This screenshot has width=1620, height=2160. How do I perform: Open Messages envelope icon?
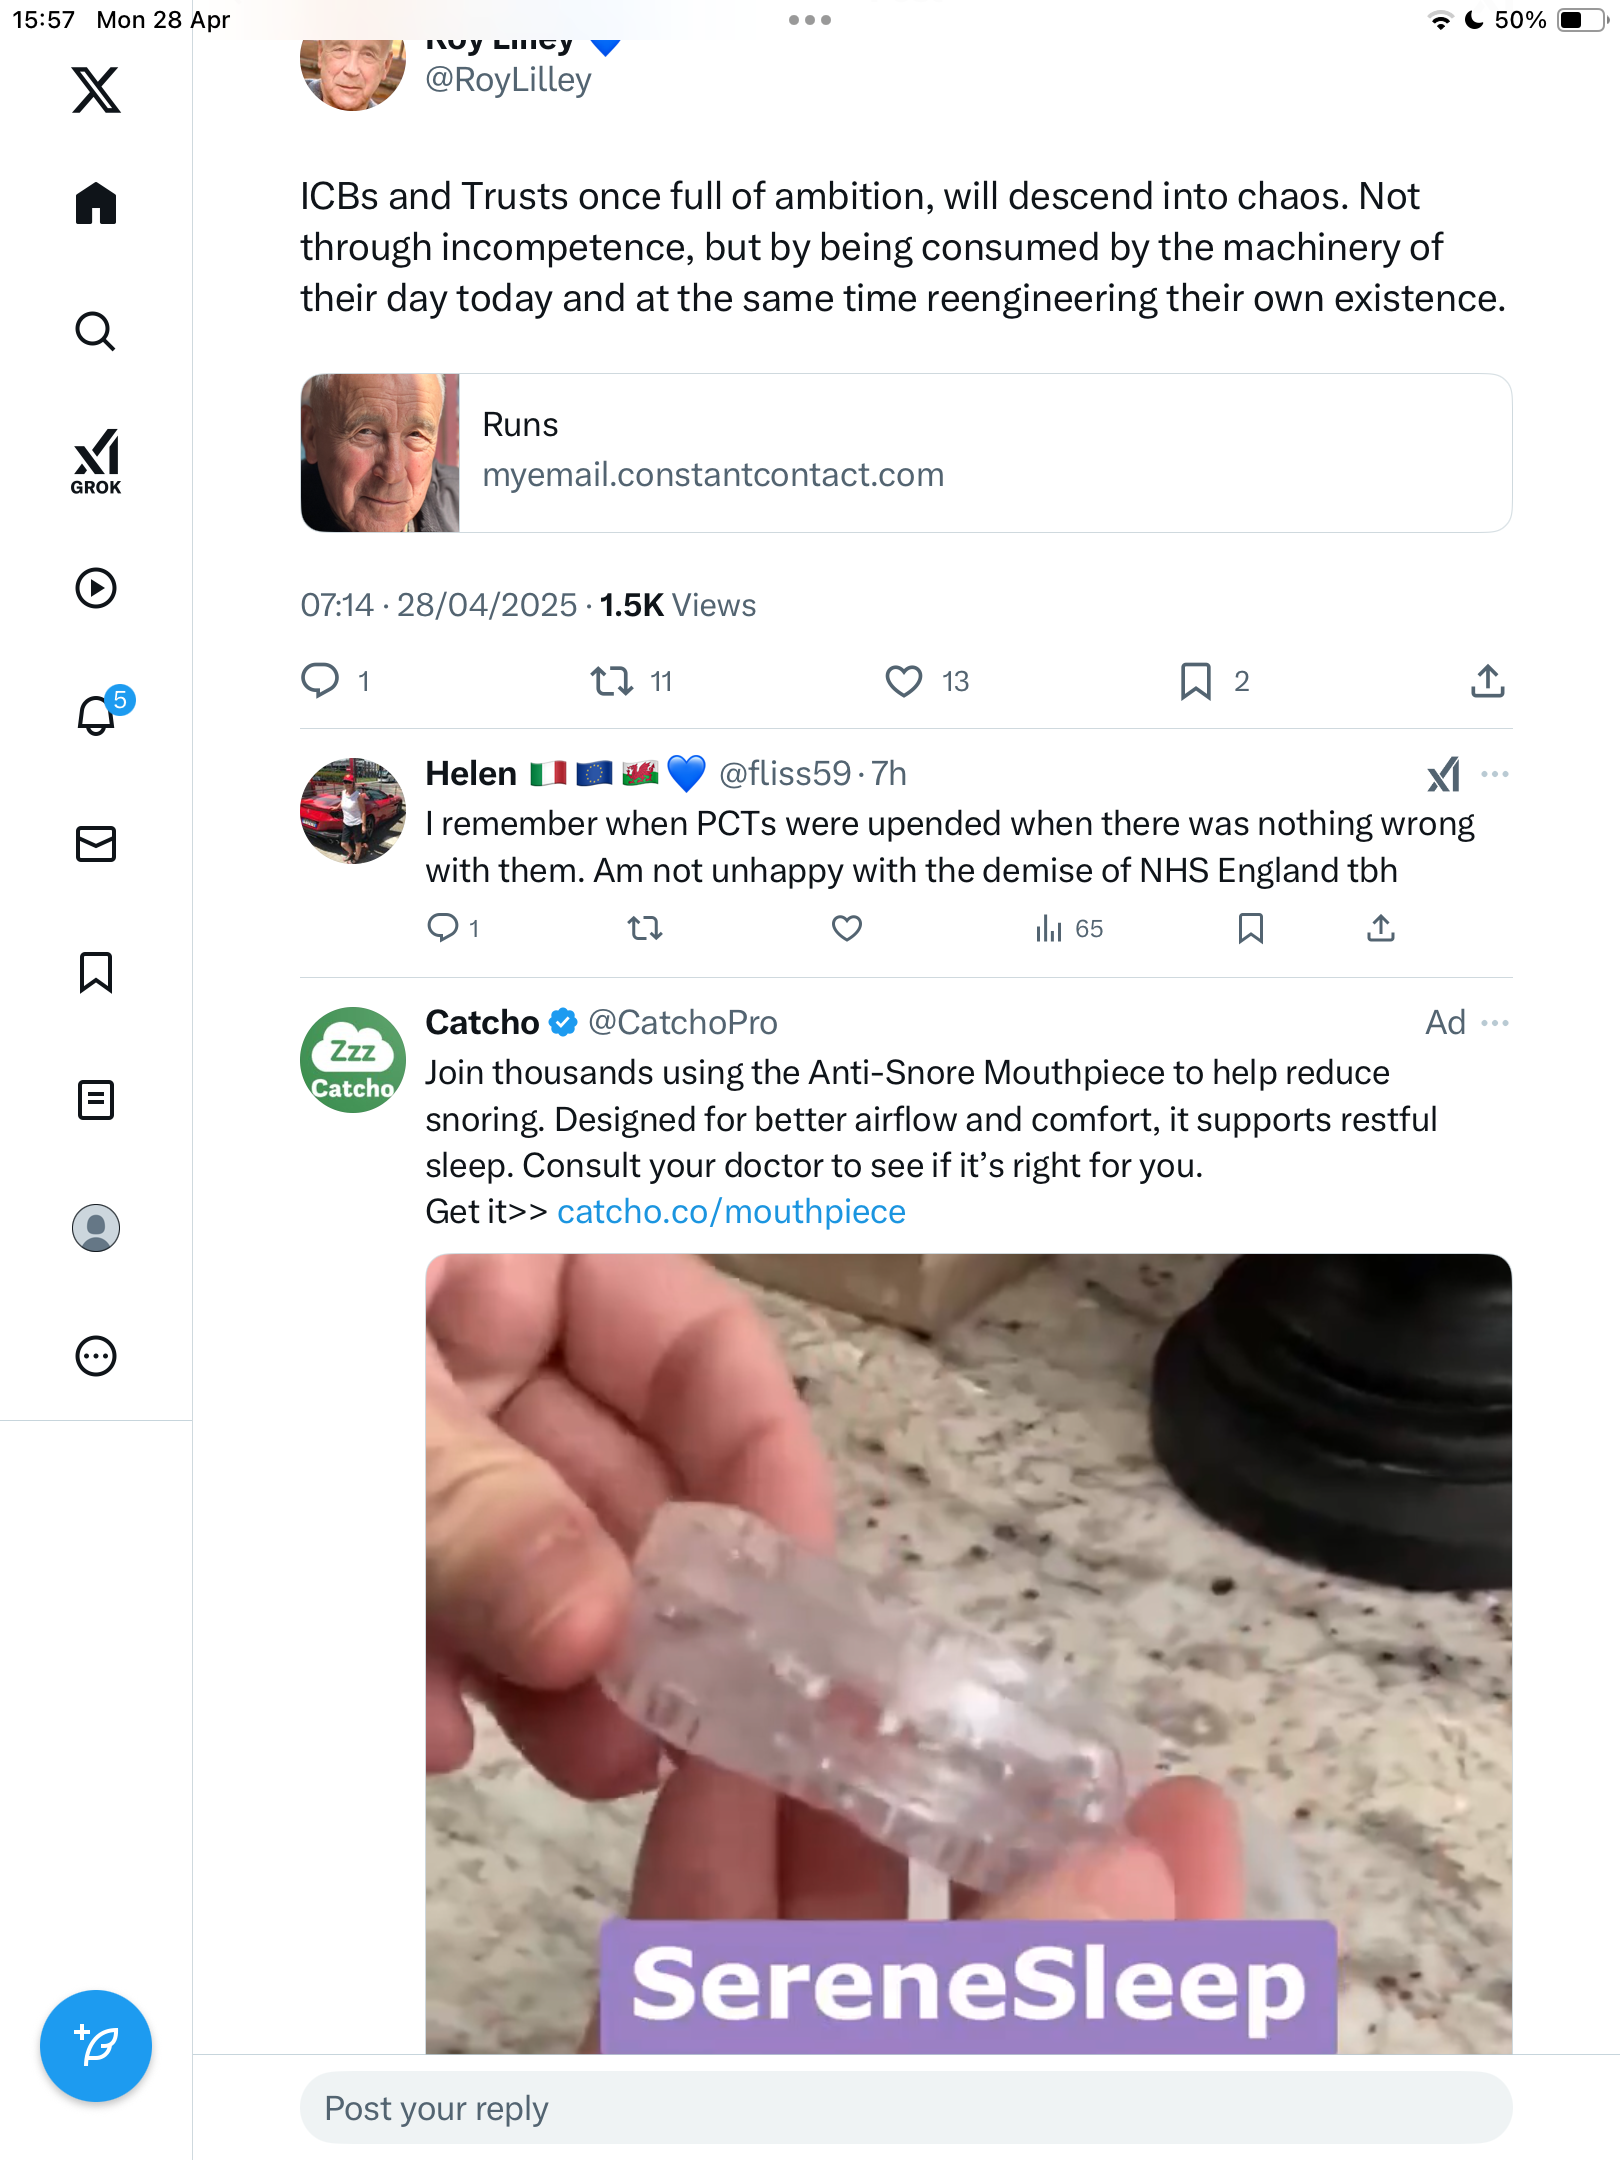(96, 844)
